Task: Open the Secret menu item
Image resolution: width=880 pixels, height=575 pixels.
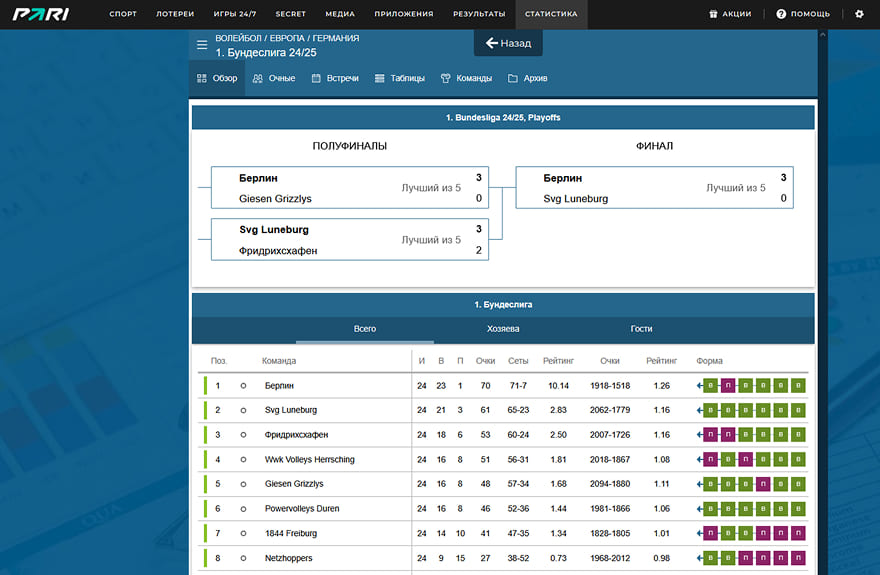Action: coord(290,14)
